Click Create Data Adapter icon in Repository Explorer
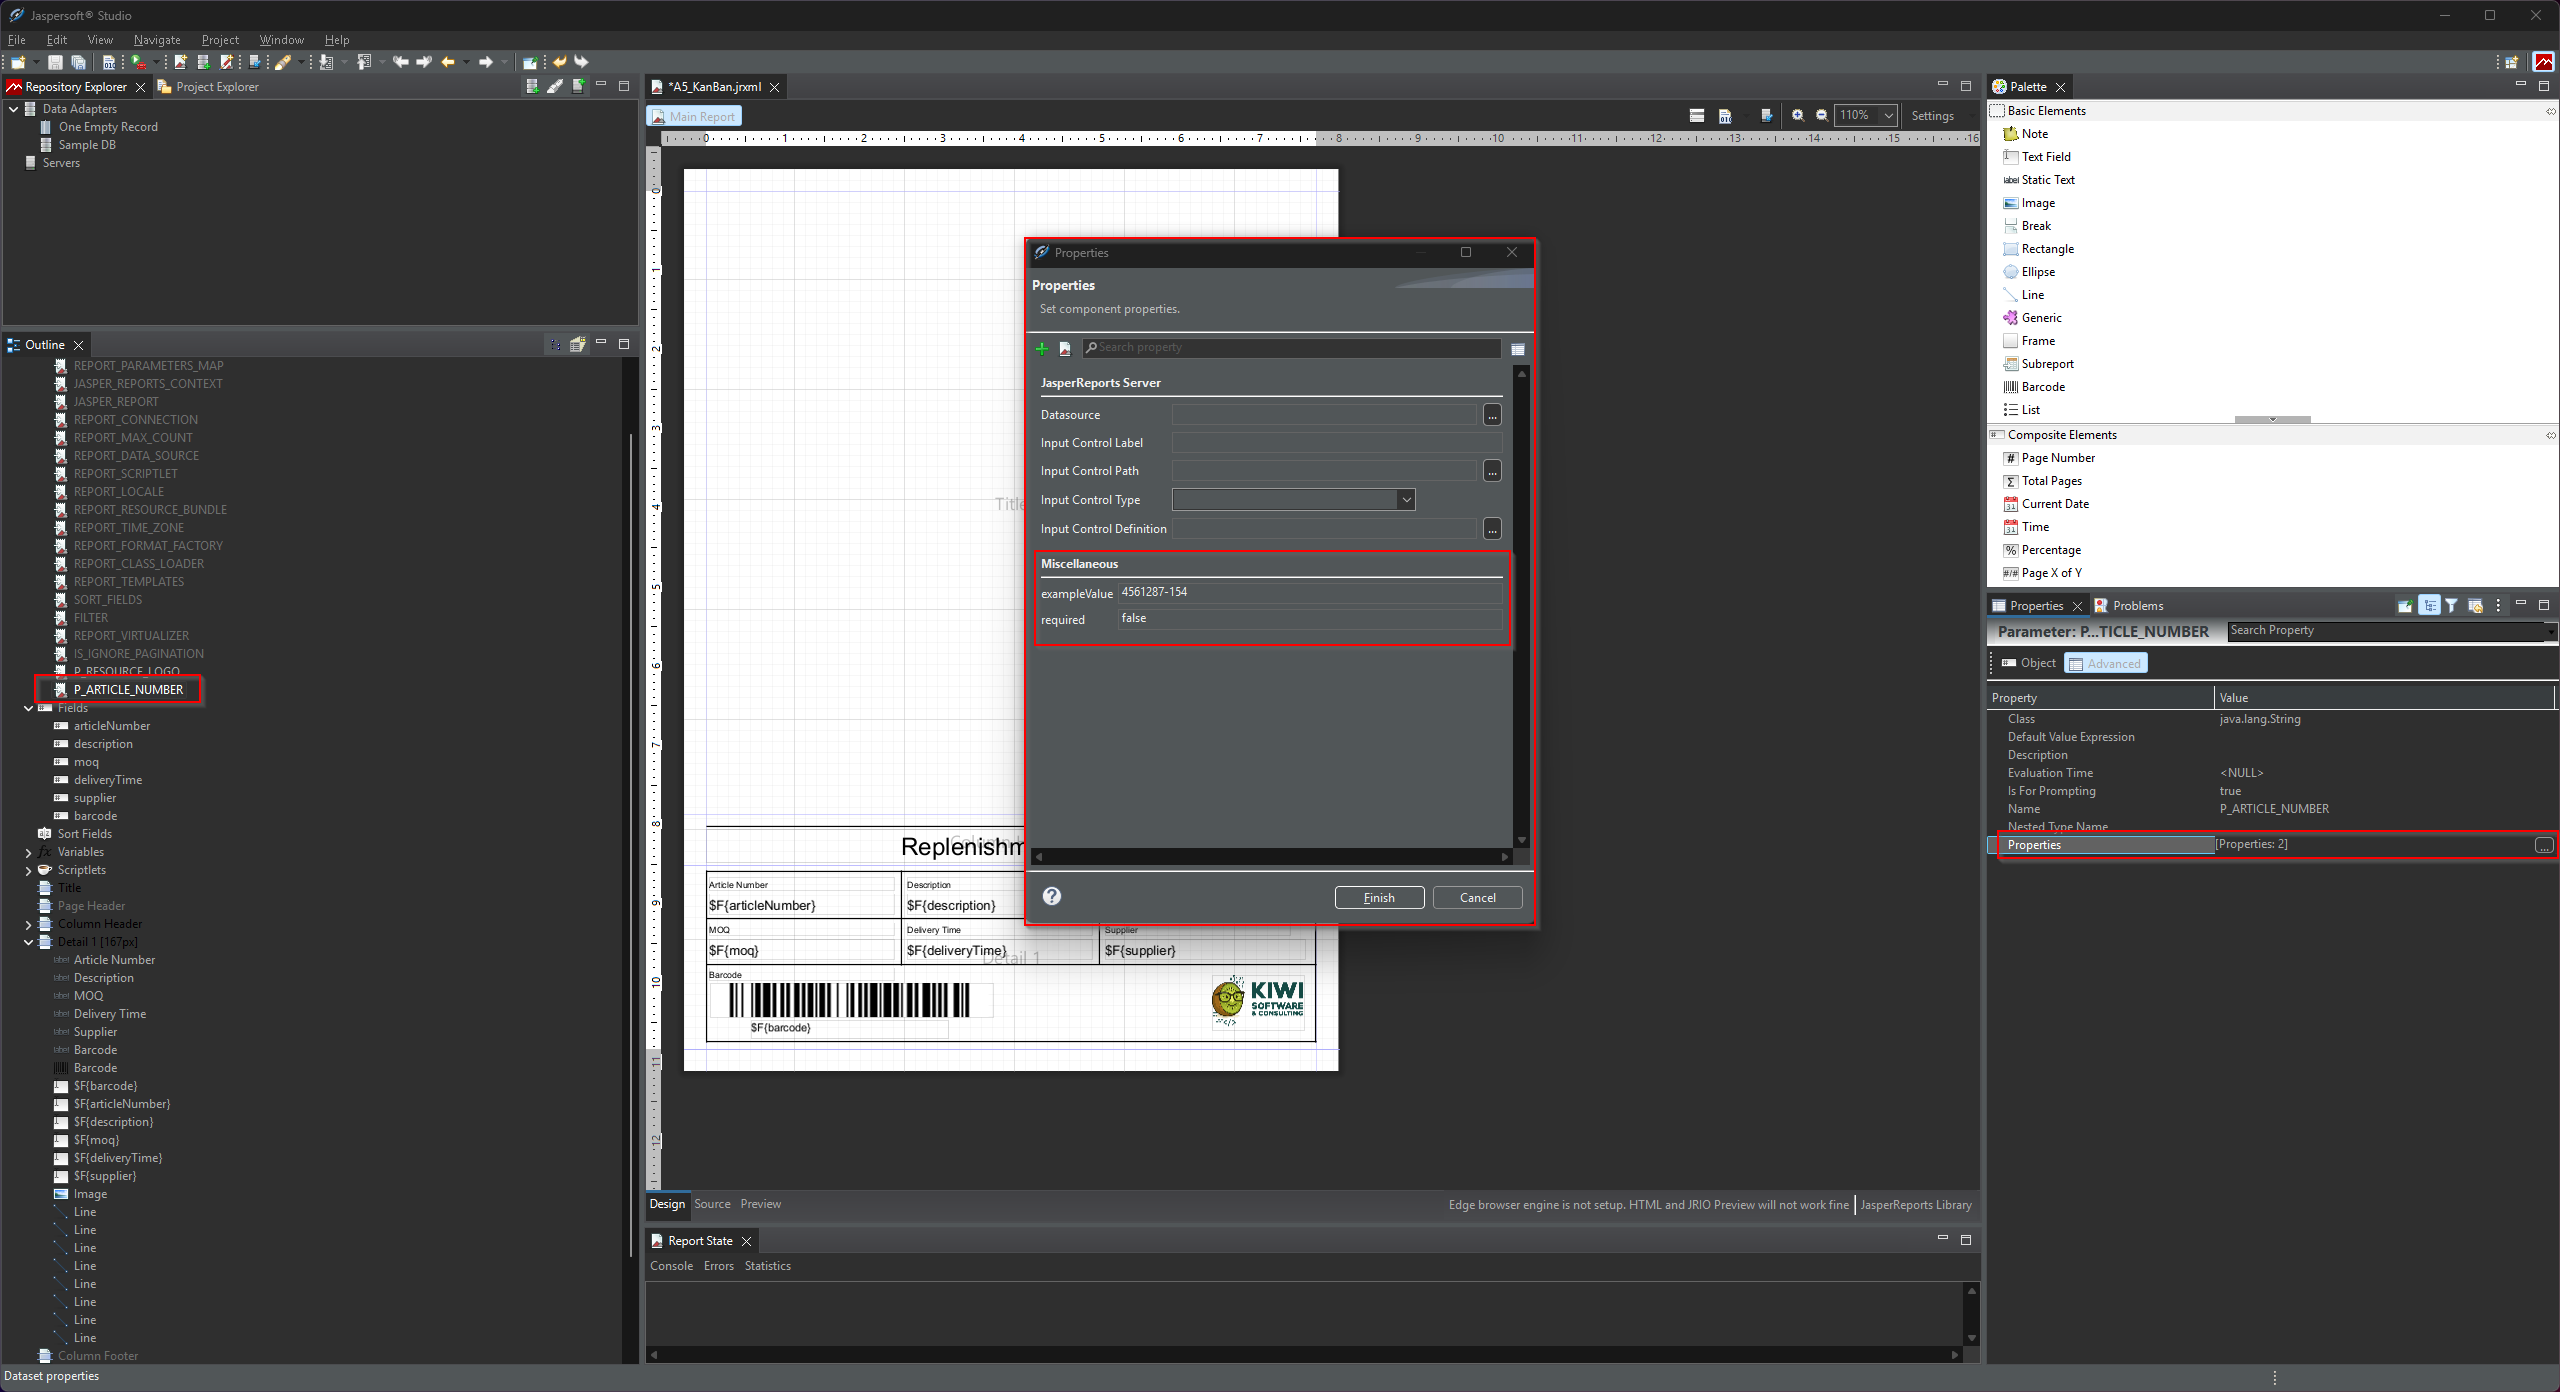2560x1392 pixels. pyautogui.click(x=532, y=86)
